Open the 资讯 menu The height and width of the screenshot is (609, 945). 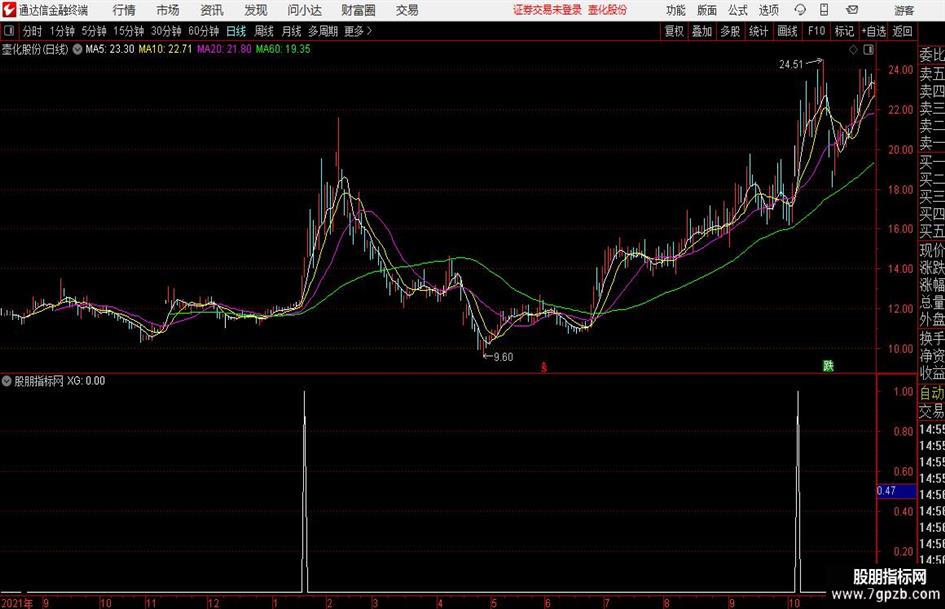[212, 10]
